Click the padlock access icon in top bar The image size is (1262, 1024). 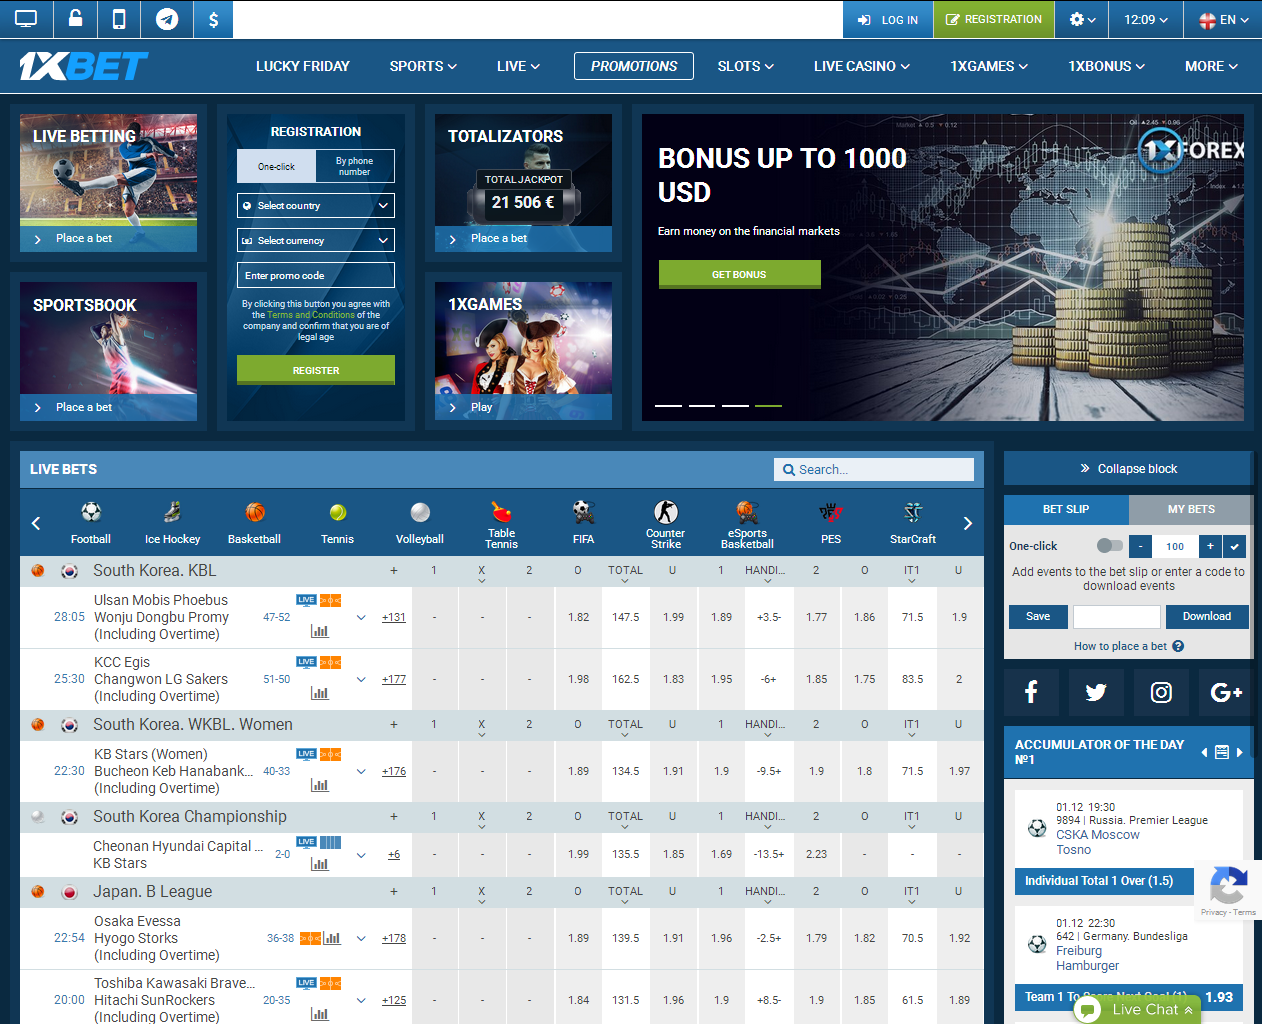coord(75,19)
